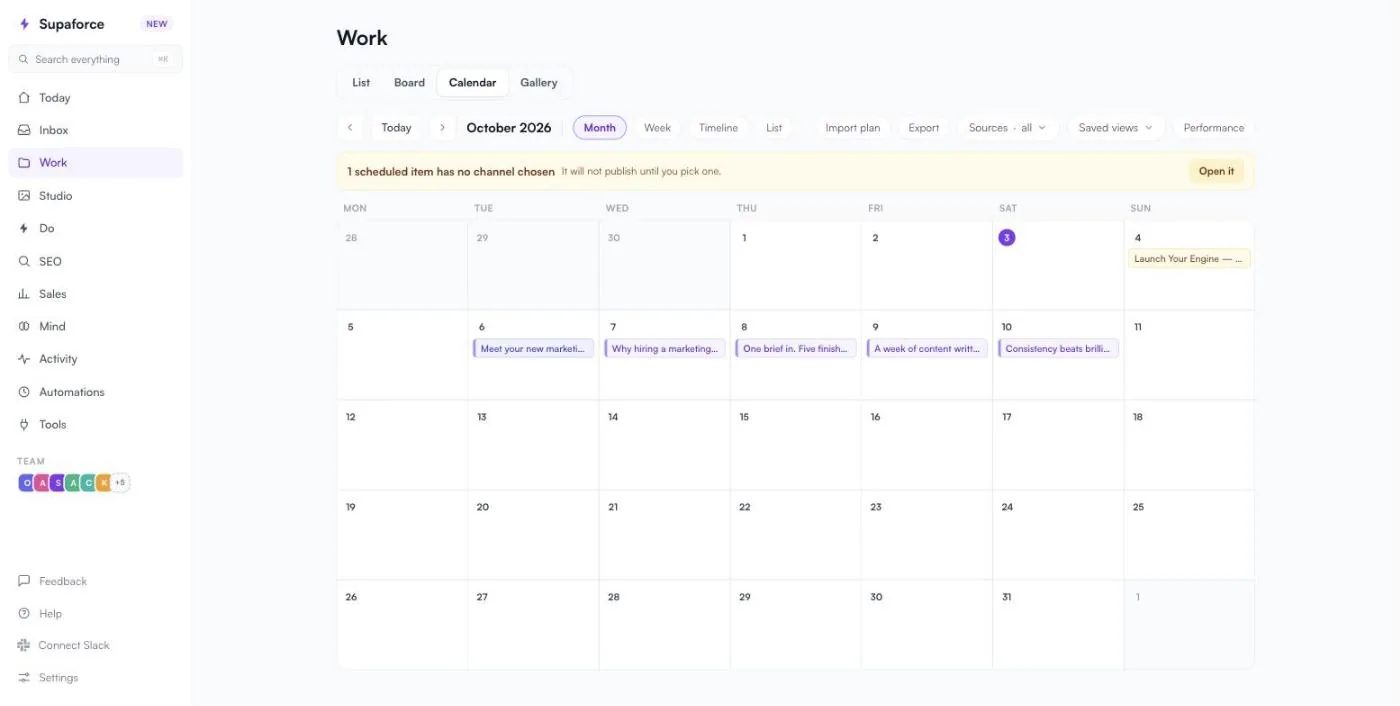Open the Saved views dropdown
Viewport: 1400px width, 706px height.
point(1115,128)
